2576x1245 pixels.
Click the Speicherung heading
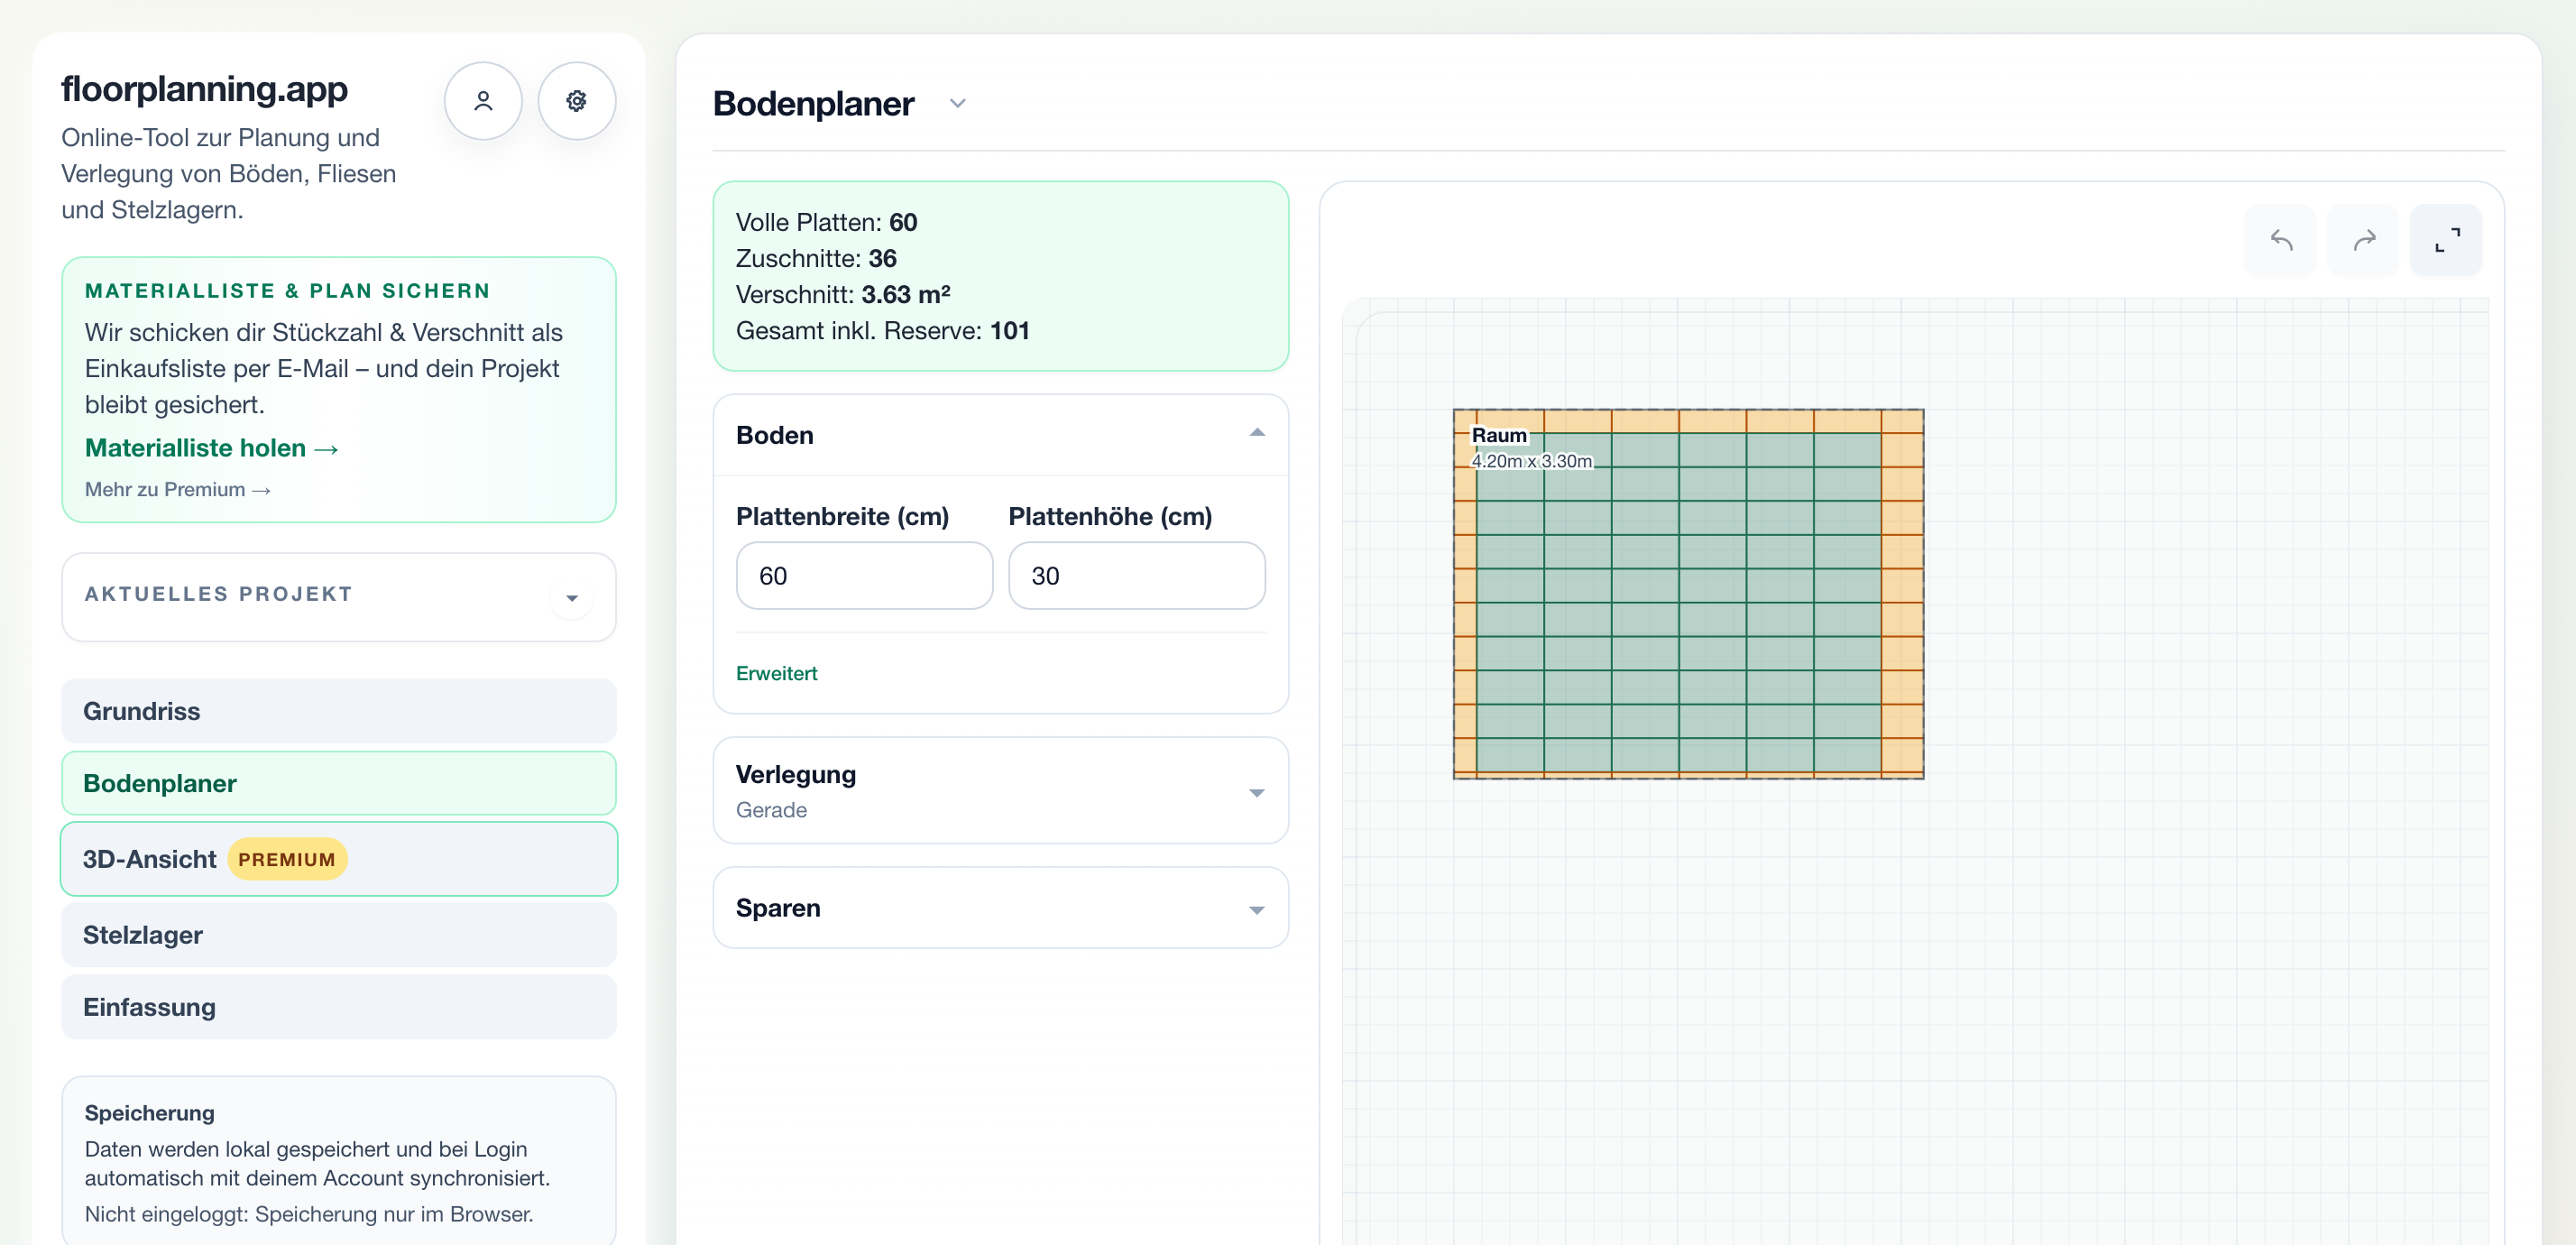(149, 1113)
